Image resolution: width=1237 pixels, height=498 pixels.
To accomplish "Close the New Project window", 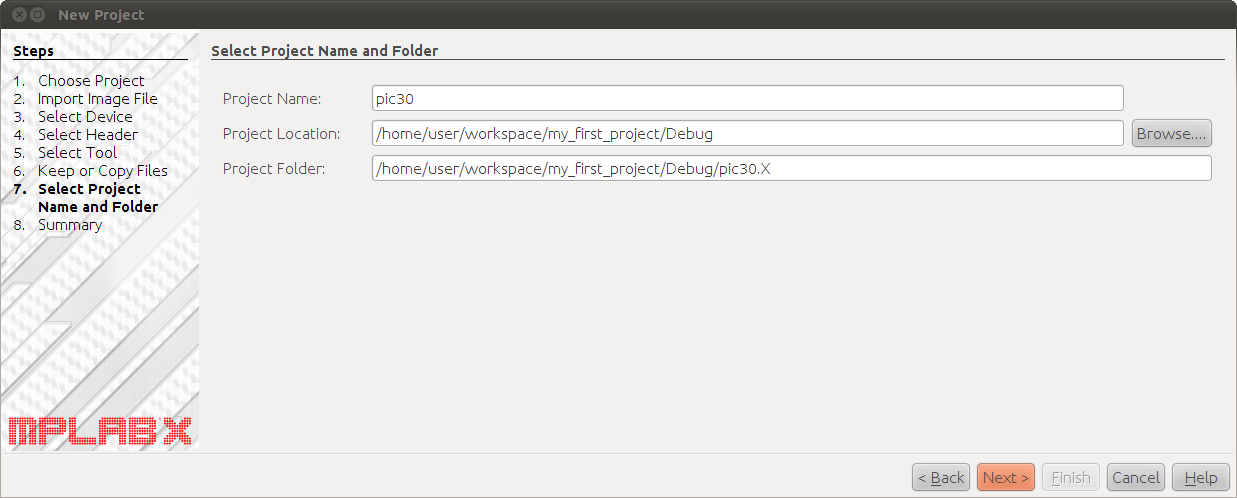I will tap(18, 15).
